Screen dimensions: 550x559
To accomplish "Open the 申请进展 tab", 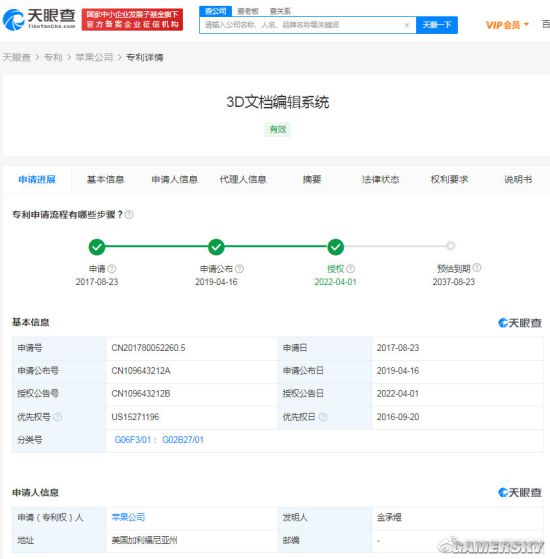I will pyautogui.click(x=37, y=179).
